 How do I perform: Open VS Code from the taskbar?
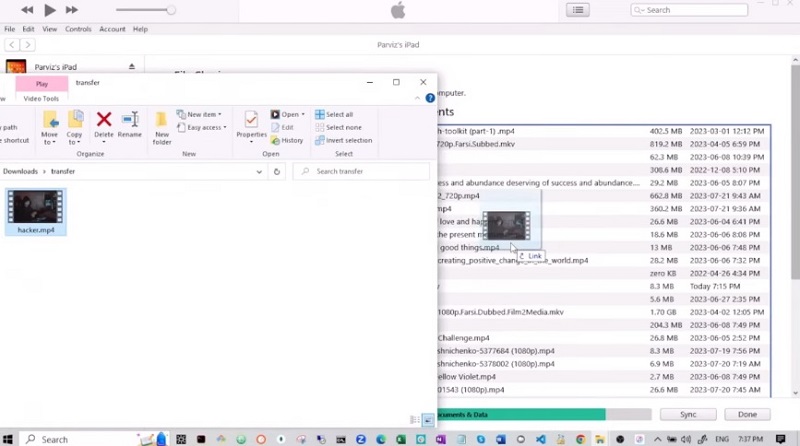pos(541,439)
